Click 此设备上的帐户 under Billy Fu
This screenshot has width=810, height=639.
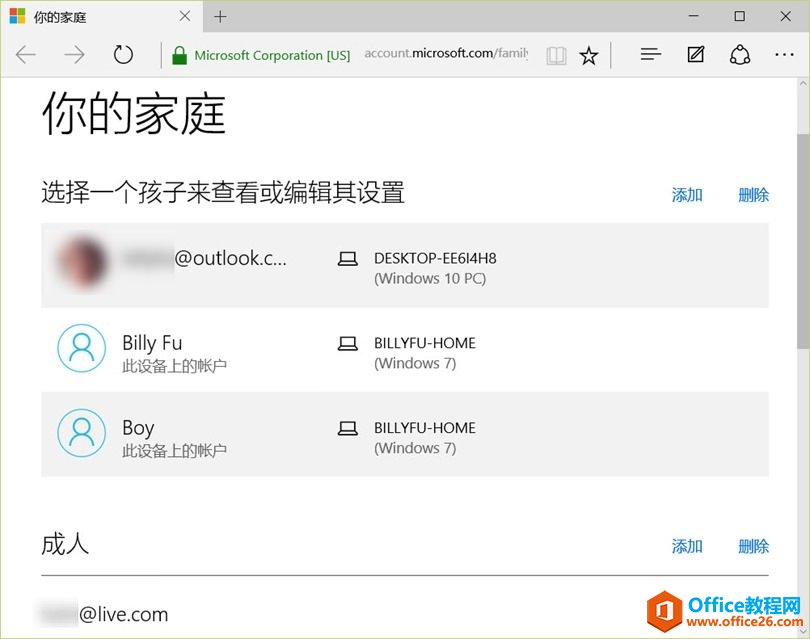point(175,366)
